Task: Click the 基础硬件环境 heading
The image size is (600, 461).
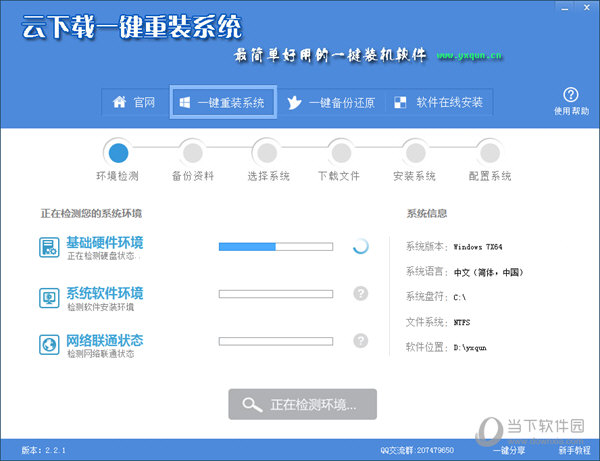Action: tap(105, 243)
